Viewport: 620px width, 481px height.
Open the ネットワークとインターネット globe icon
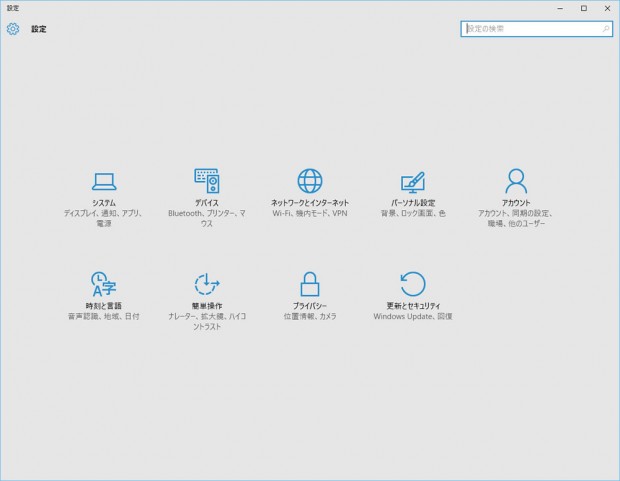click(310, 181)
